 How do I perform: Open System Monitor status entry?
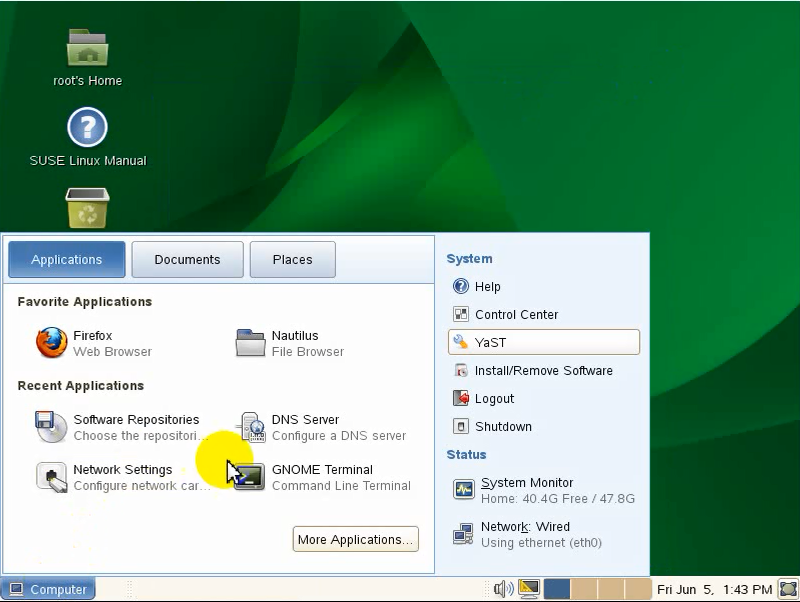(x=543, y=490)
